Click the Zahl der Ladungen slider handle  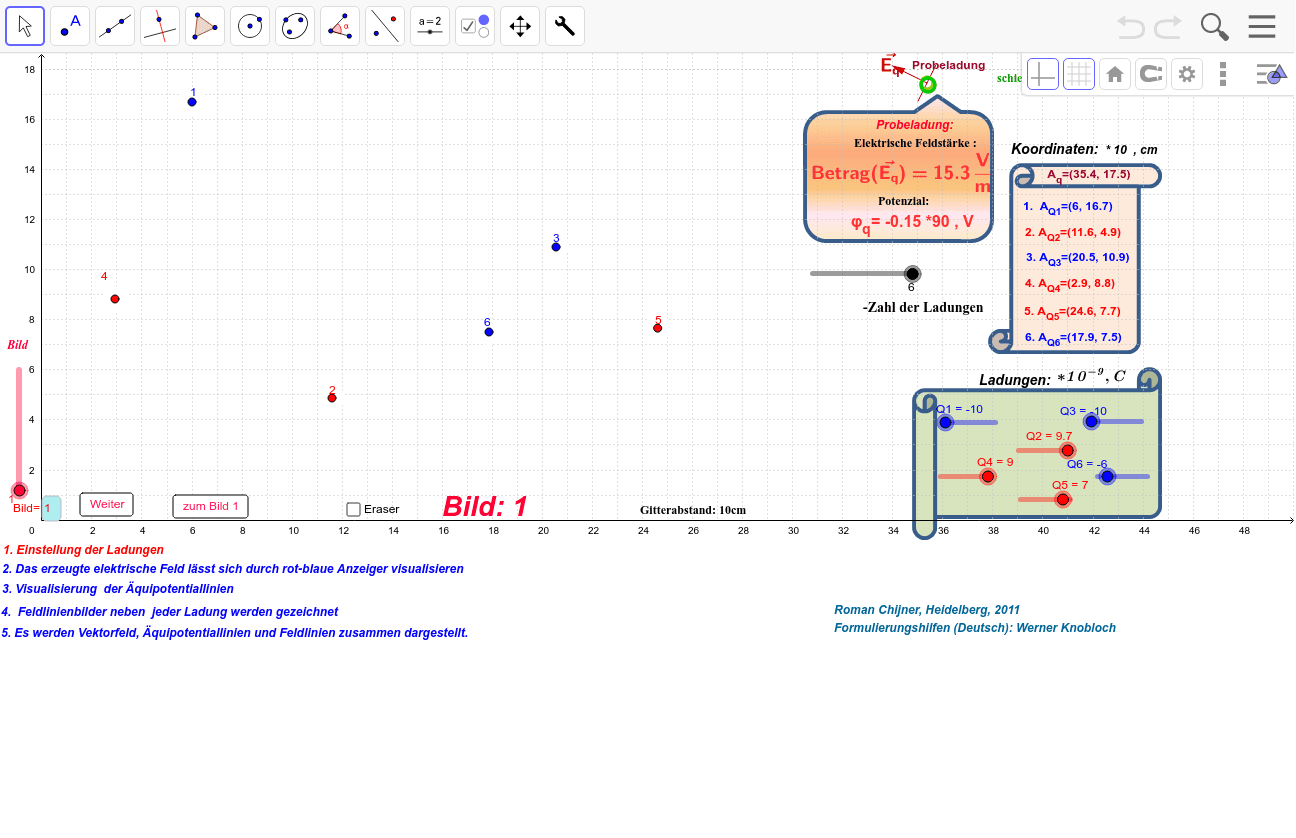[x=912, y=273]
